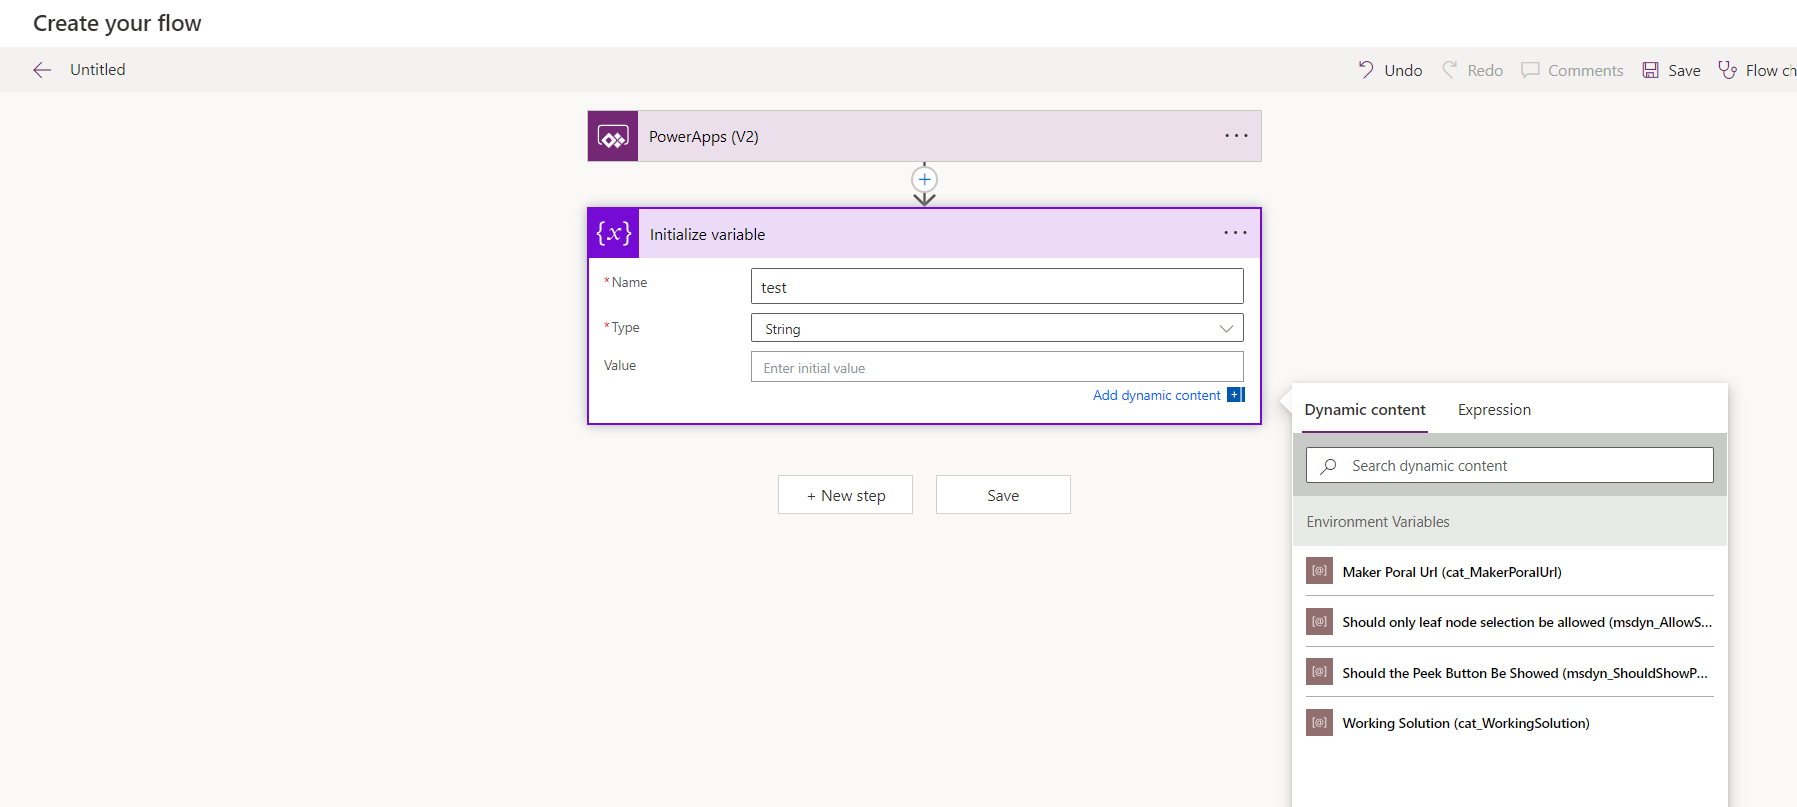Open the Type dropdown showing String
Image resolution: width=1797 pixels, height=807 pixels.
pos(997,328)
